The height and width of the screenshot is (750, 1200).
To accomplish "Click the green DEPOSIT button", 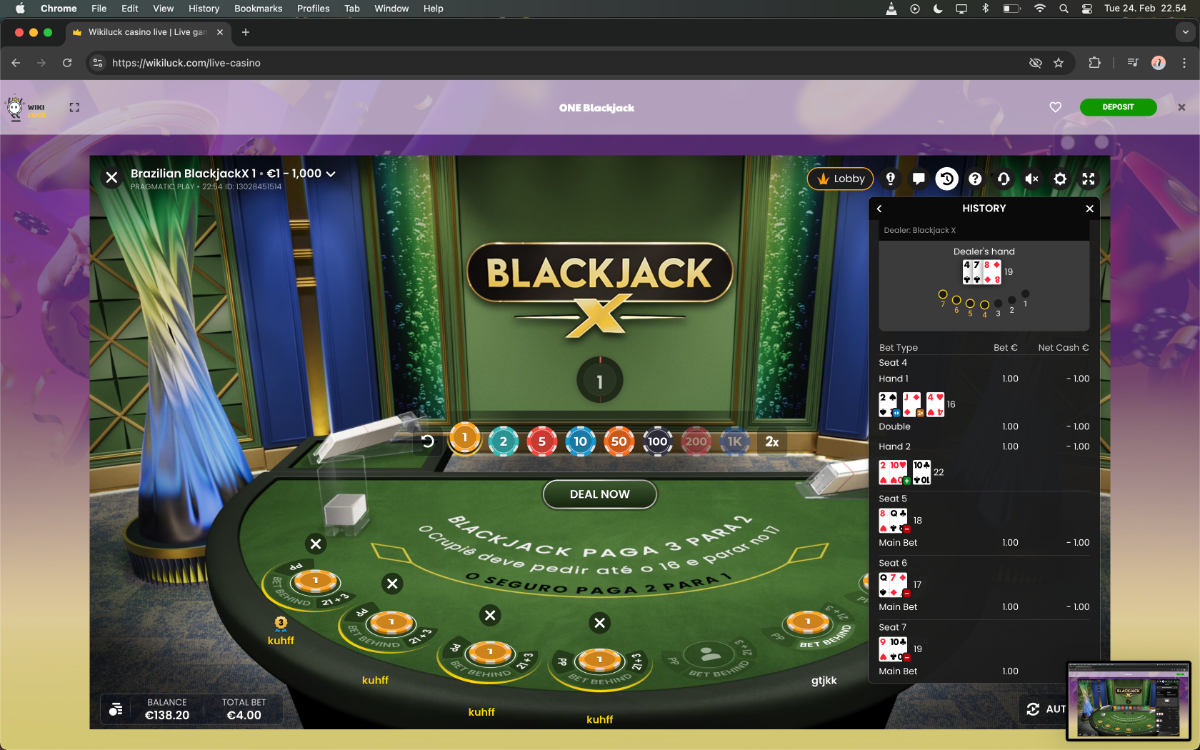I will click(x=1117, y=107).
